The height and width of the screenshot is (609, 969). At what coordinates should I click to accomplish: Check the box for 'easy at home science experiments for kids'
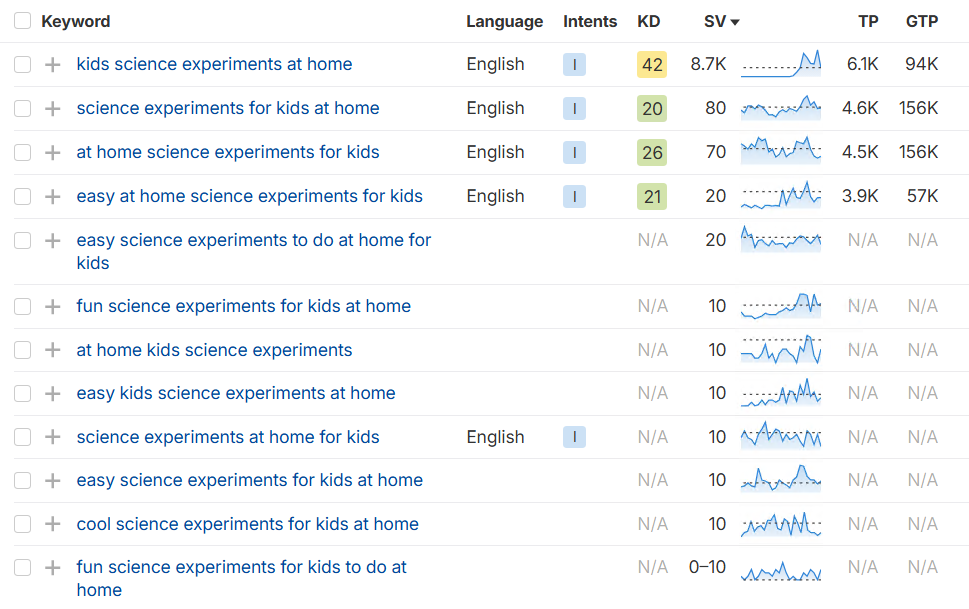22,197
